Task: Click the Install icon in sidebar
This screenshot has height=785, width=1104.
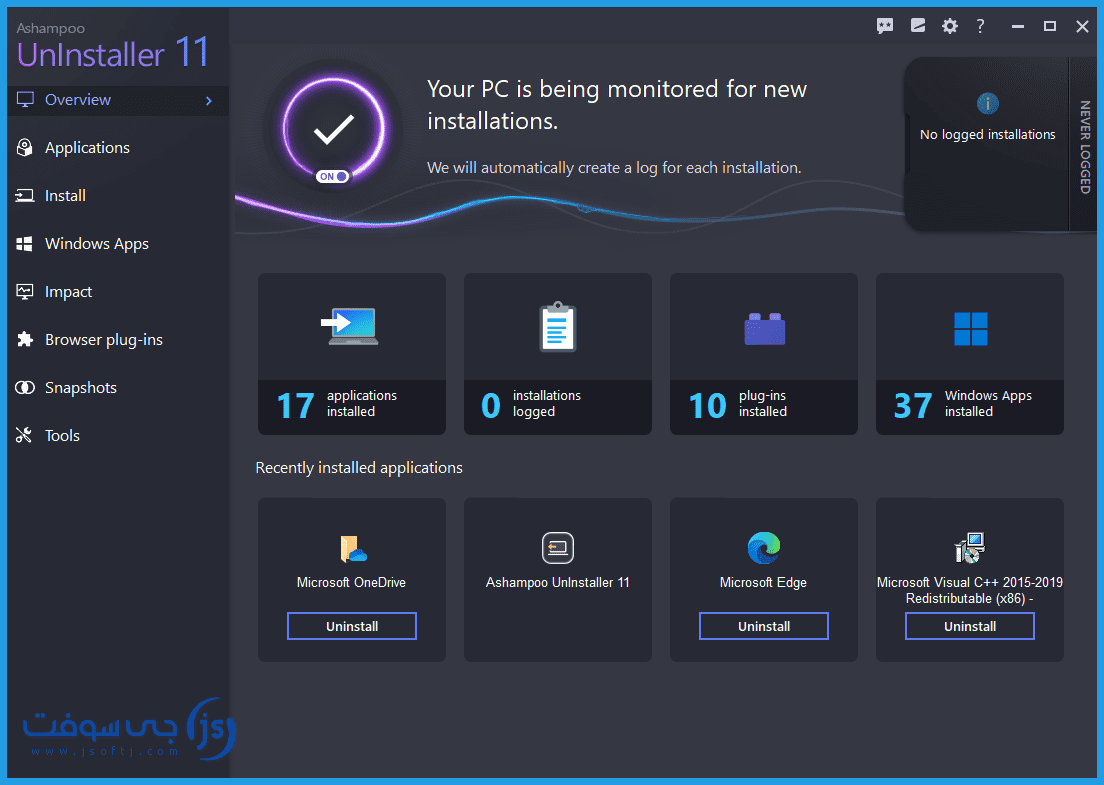Action: 25,196
